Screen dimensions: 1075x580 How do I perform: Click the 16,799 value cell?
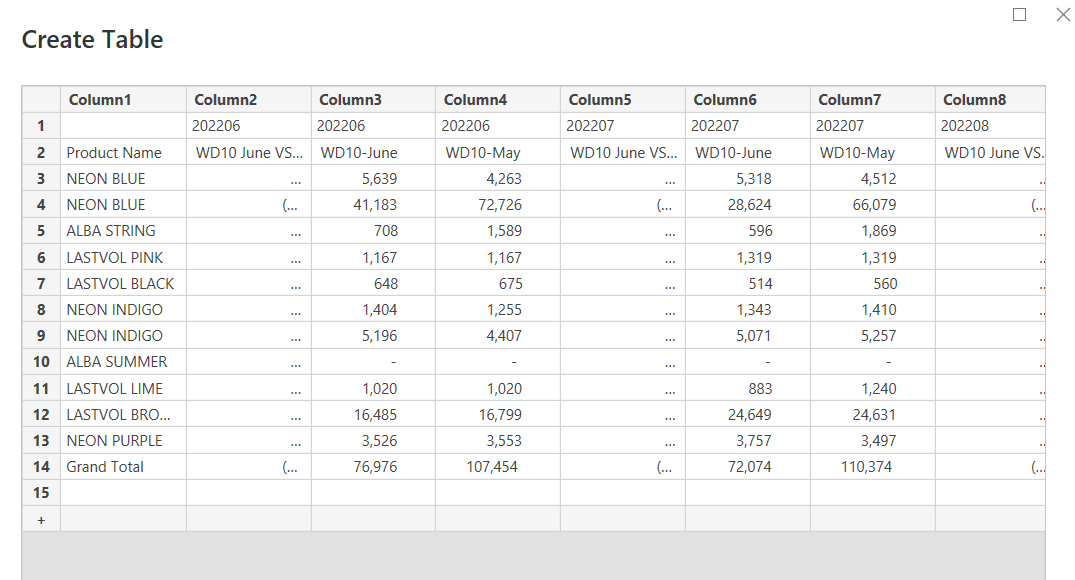coord(498,414)
